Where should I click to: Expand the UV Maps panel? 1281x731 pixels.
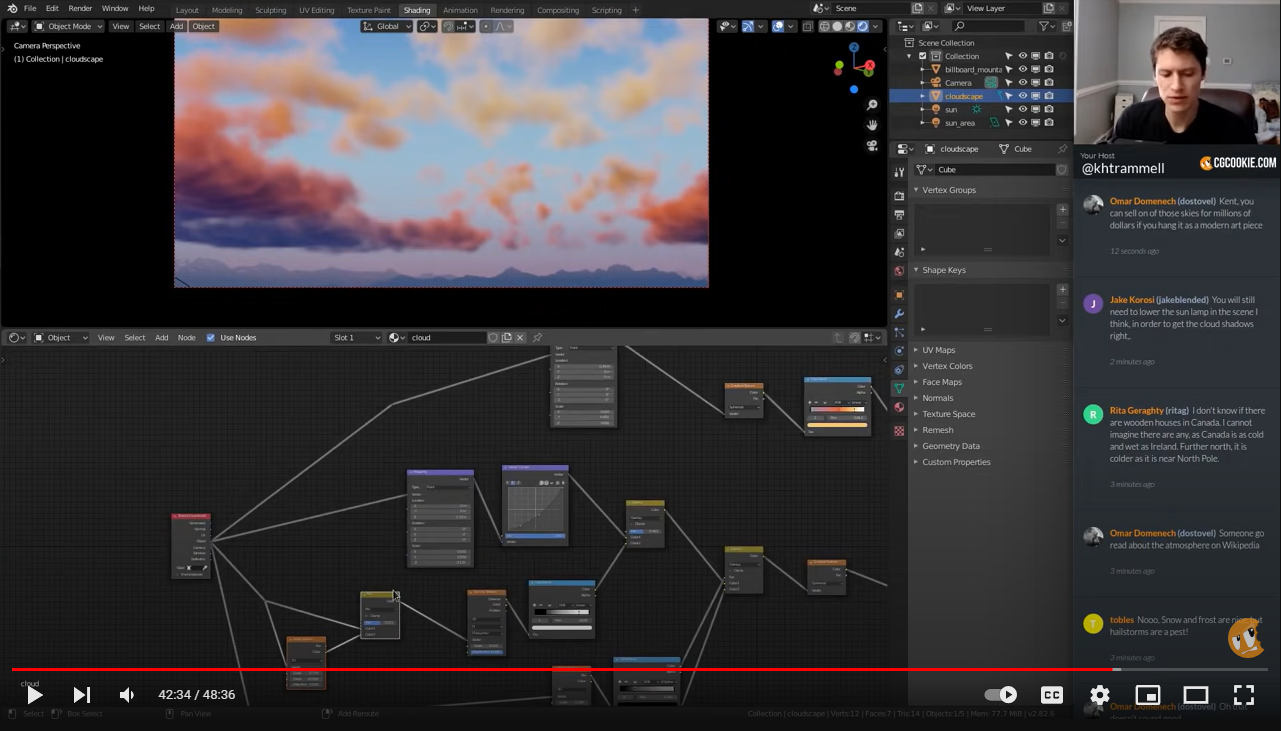pyautogui.click(x=938, y=350)
